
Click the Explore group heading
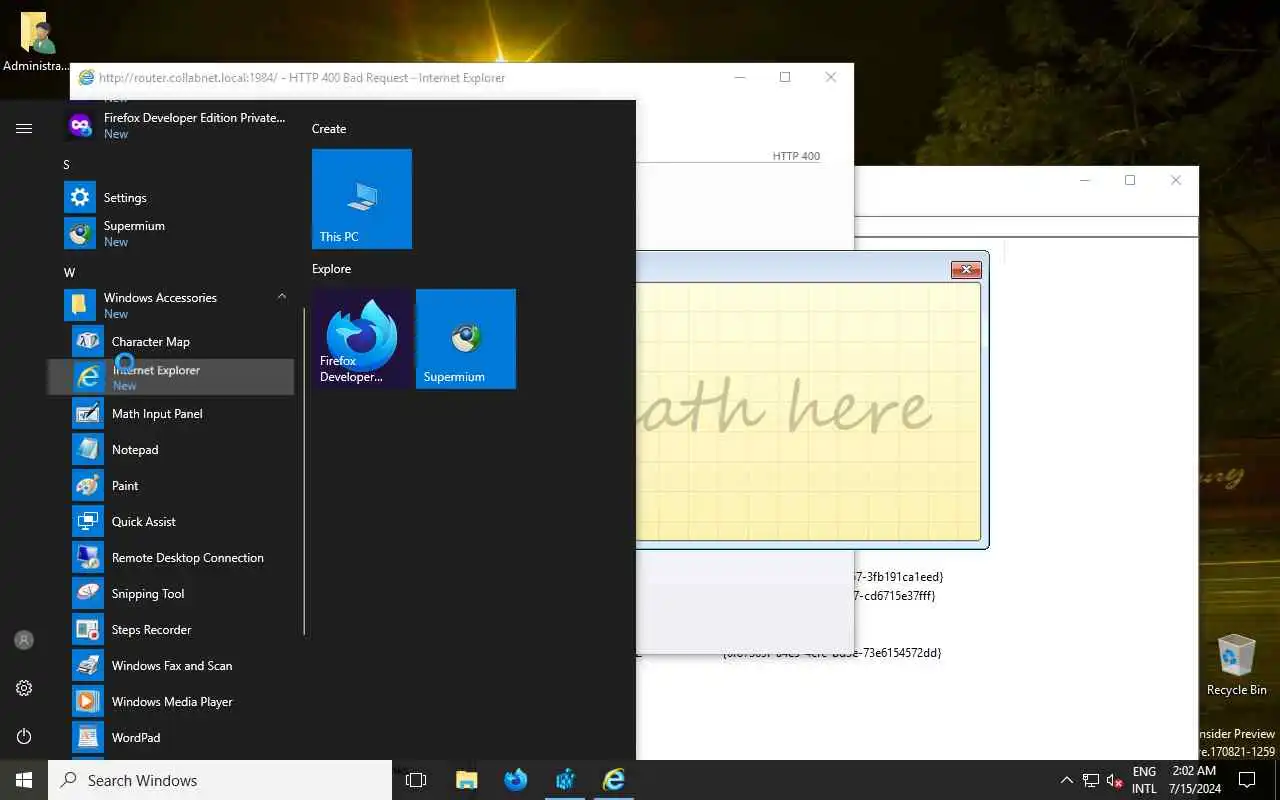[331, 268]
